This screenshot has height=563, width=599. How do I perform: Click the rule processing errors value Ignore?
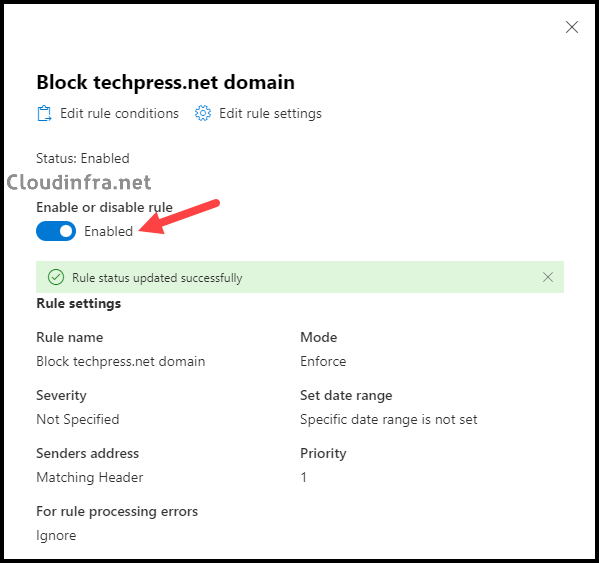pos(56,536)
